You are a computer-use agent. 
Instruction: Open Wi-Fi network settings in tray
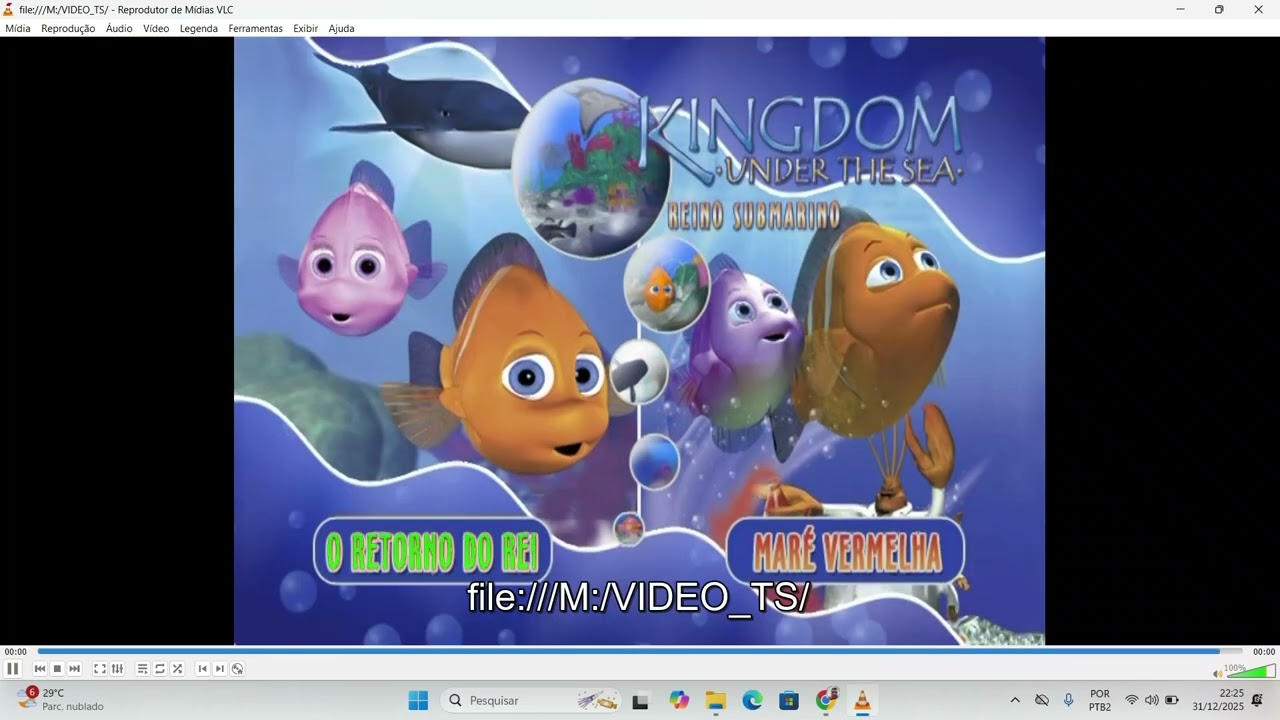(x=1132, y=700)
